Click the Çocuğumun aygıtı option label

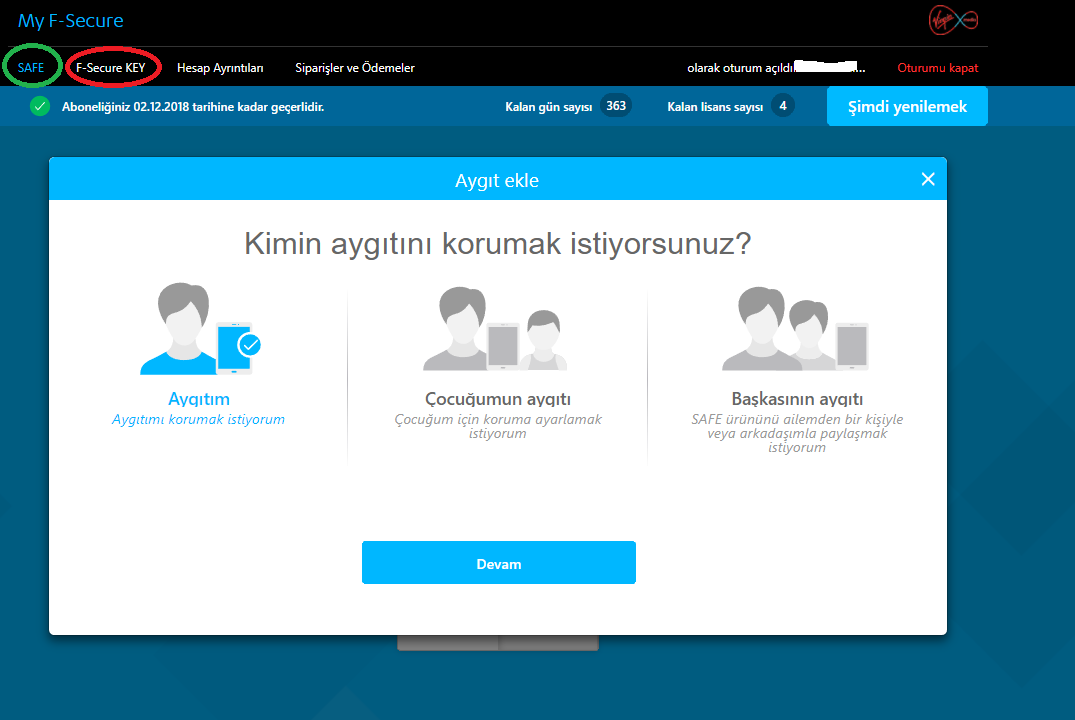pyautogui.click(x=498, y=399)
